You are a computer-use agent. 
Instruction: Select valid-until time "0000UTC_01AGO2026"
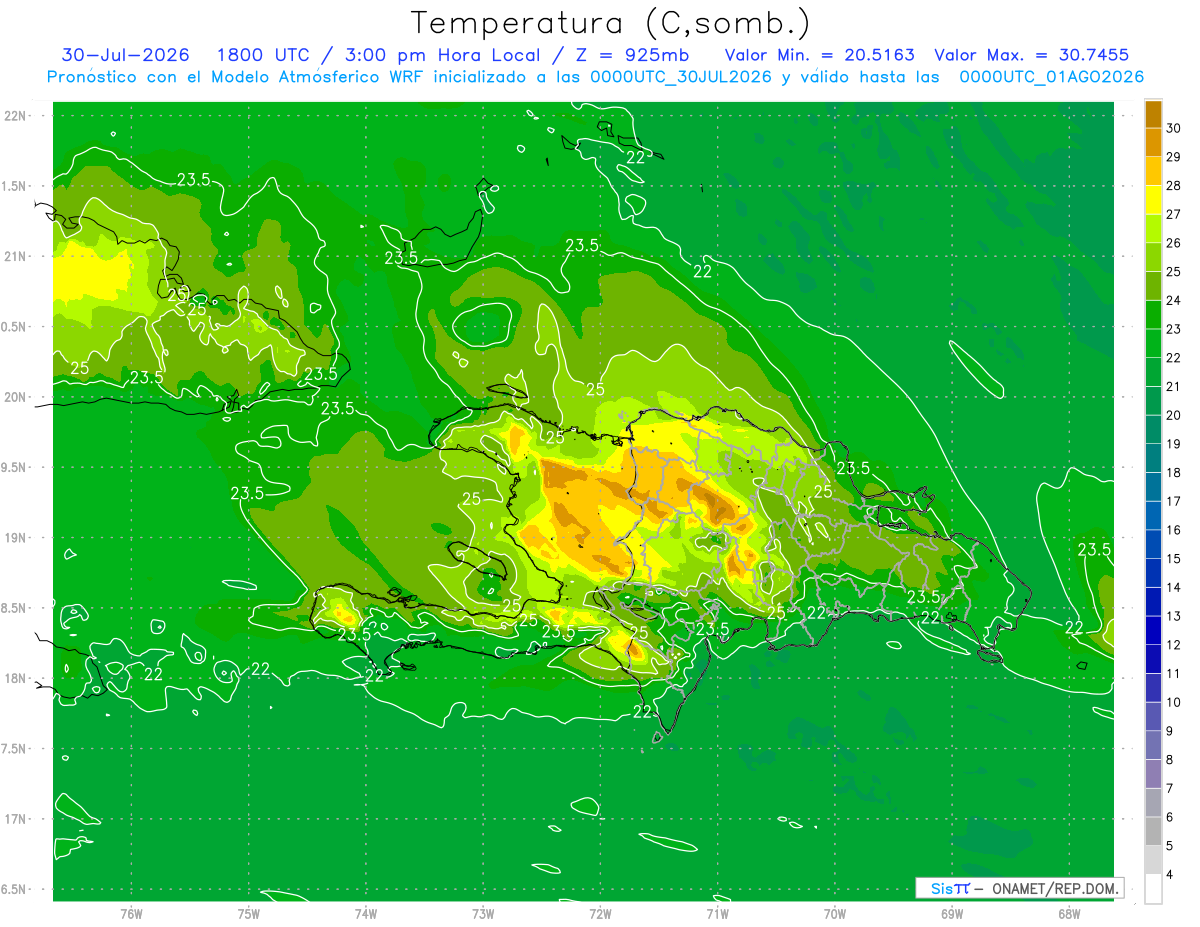tap(1051, 77)
